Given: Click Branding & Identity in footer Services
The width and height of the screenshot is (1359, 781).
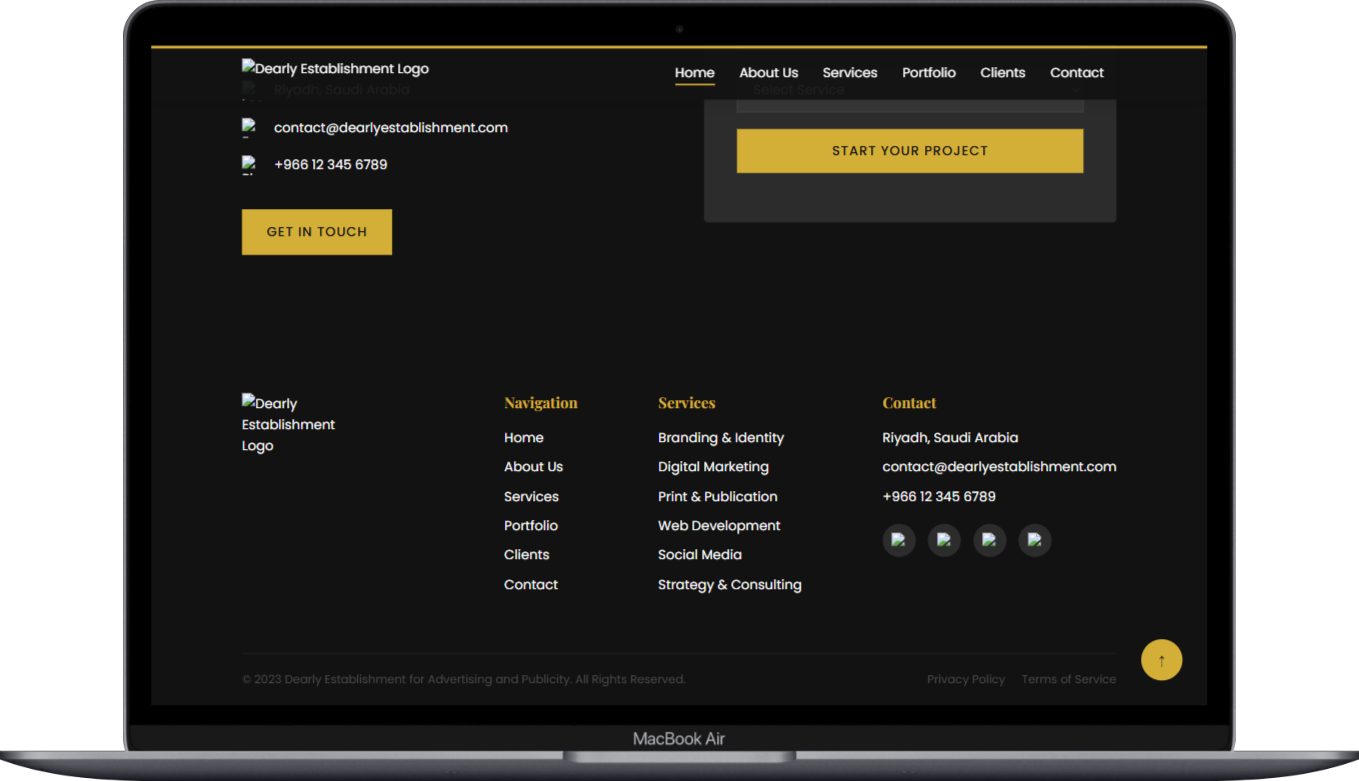Looking at the screenshot, I should coord(720,438).
